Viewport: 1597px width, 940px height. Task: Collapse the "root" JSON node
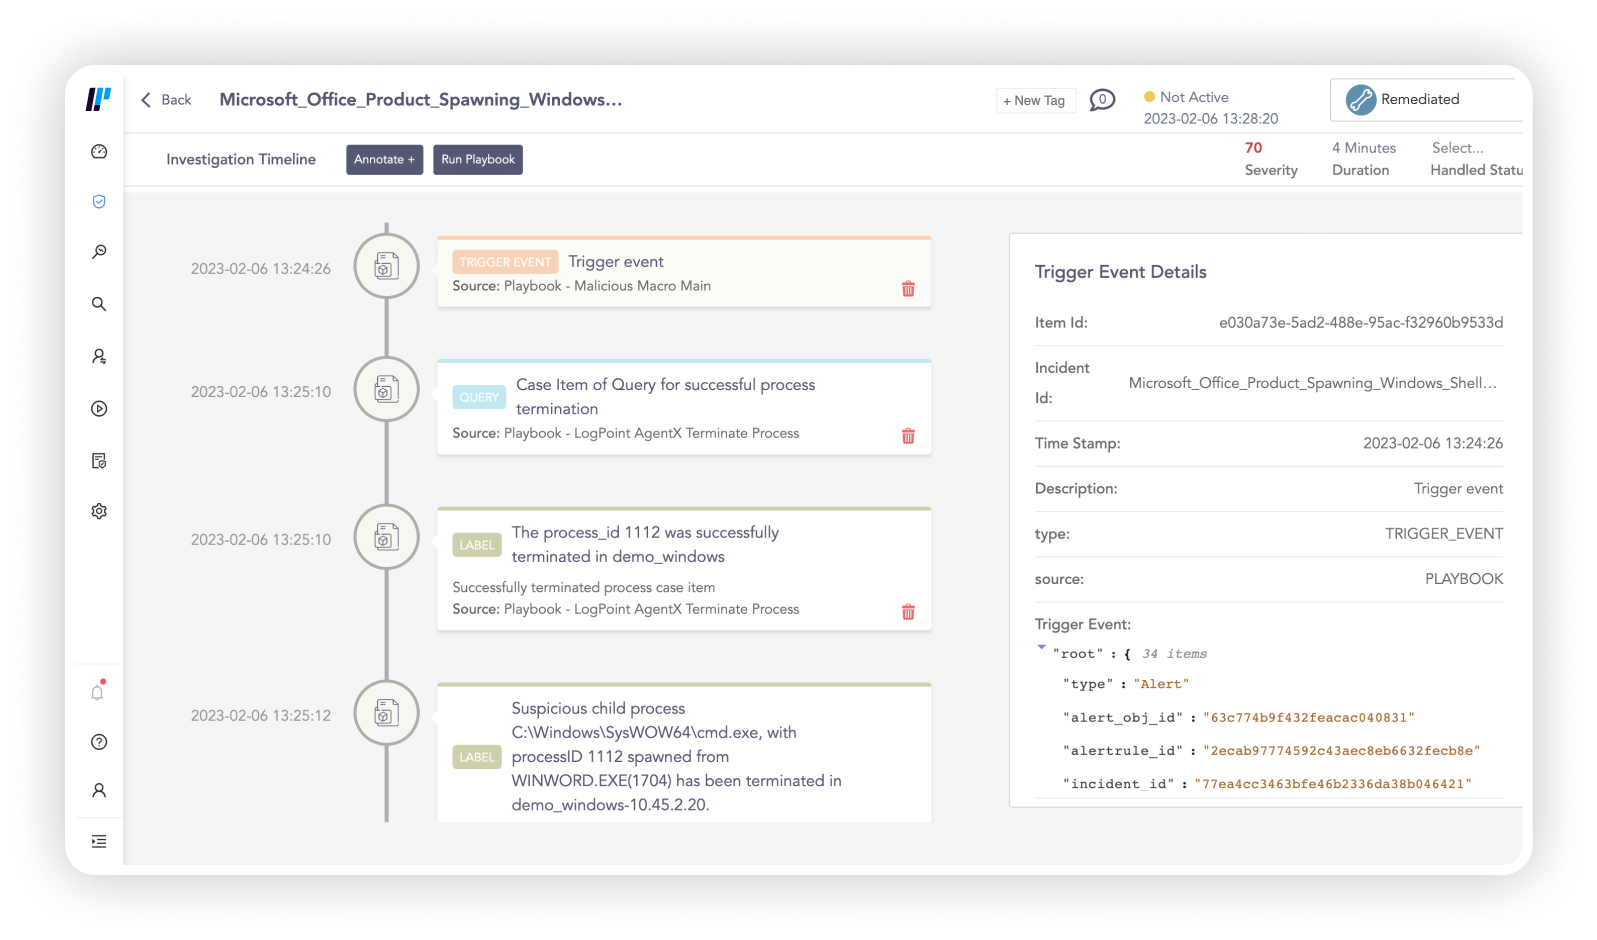(x=1041, y=648)
